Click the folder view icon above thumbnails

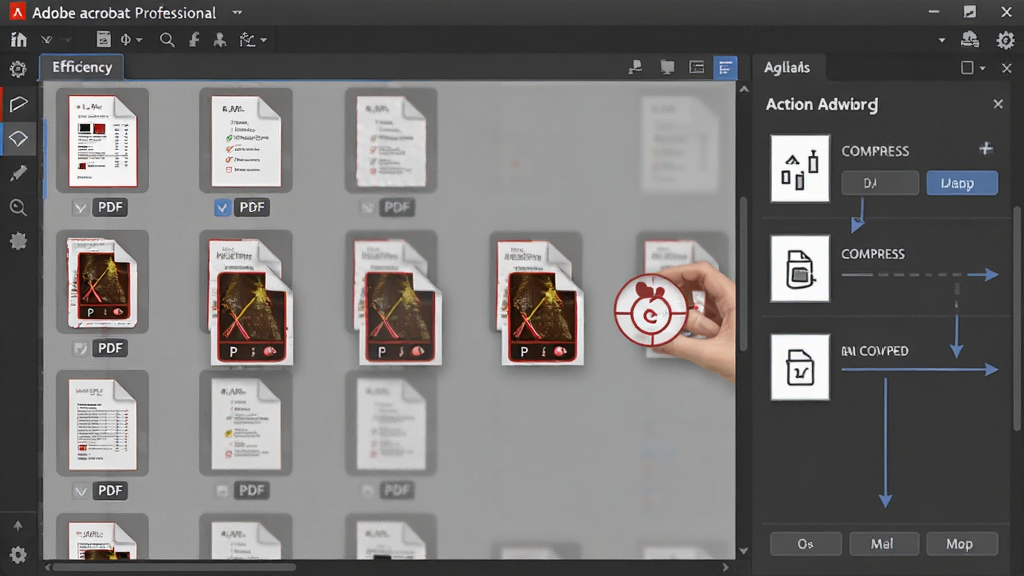click(667, 67)
